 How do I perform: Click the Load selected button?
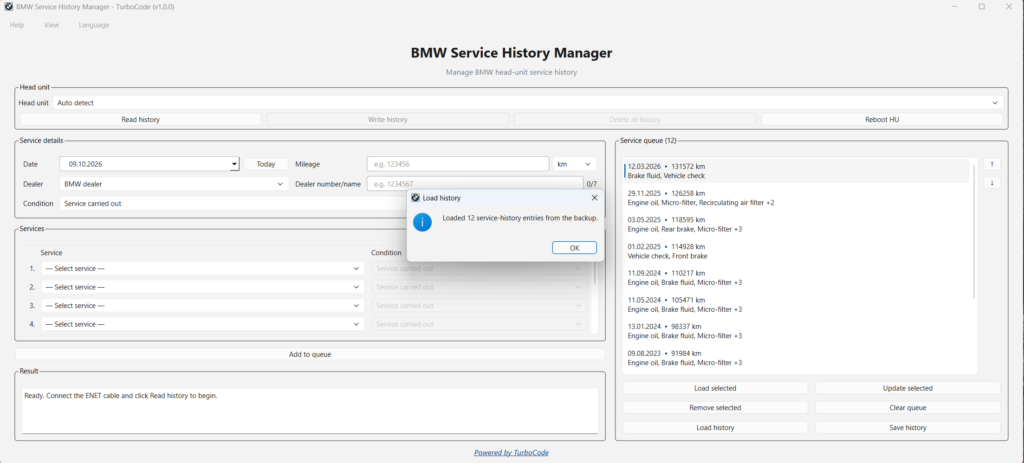coord(715,388)
